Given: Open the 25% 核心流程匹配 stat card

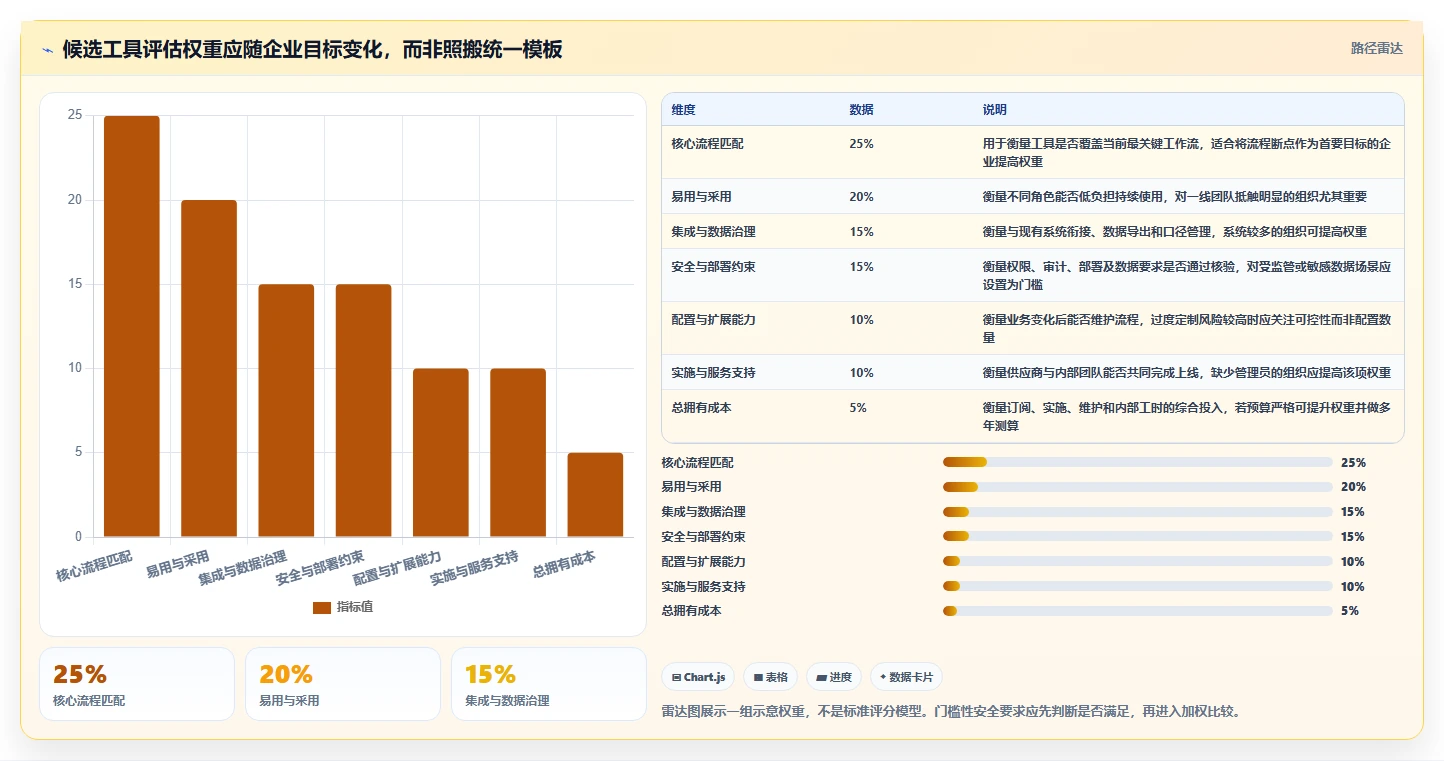Looking at the screenshot, I should [137, 684].
